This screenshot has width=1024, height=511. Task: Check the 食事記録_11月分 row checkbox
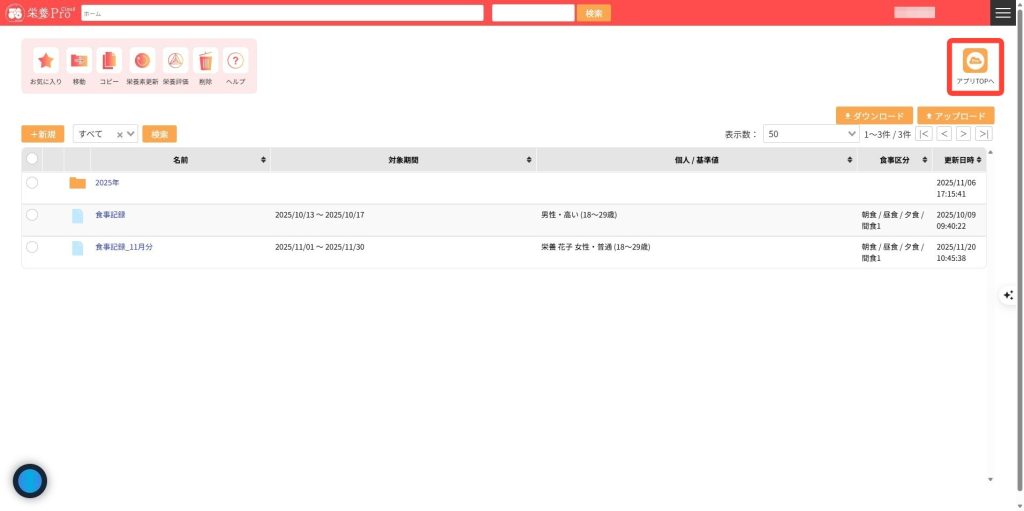pyautogui.click(x=32, y=247)
